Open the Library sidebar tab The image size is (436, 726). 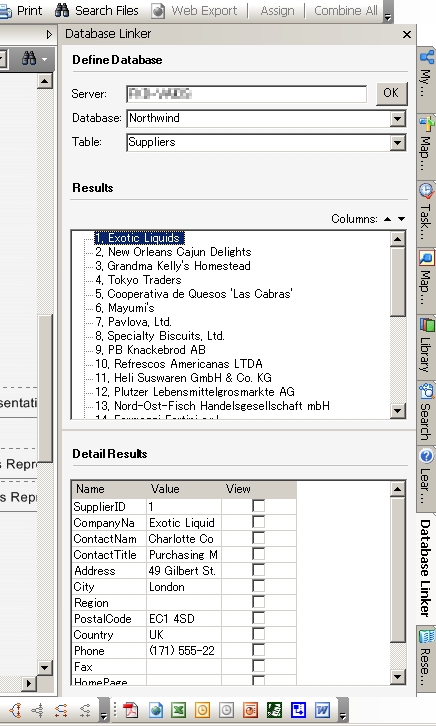point(426,347)
